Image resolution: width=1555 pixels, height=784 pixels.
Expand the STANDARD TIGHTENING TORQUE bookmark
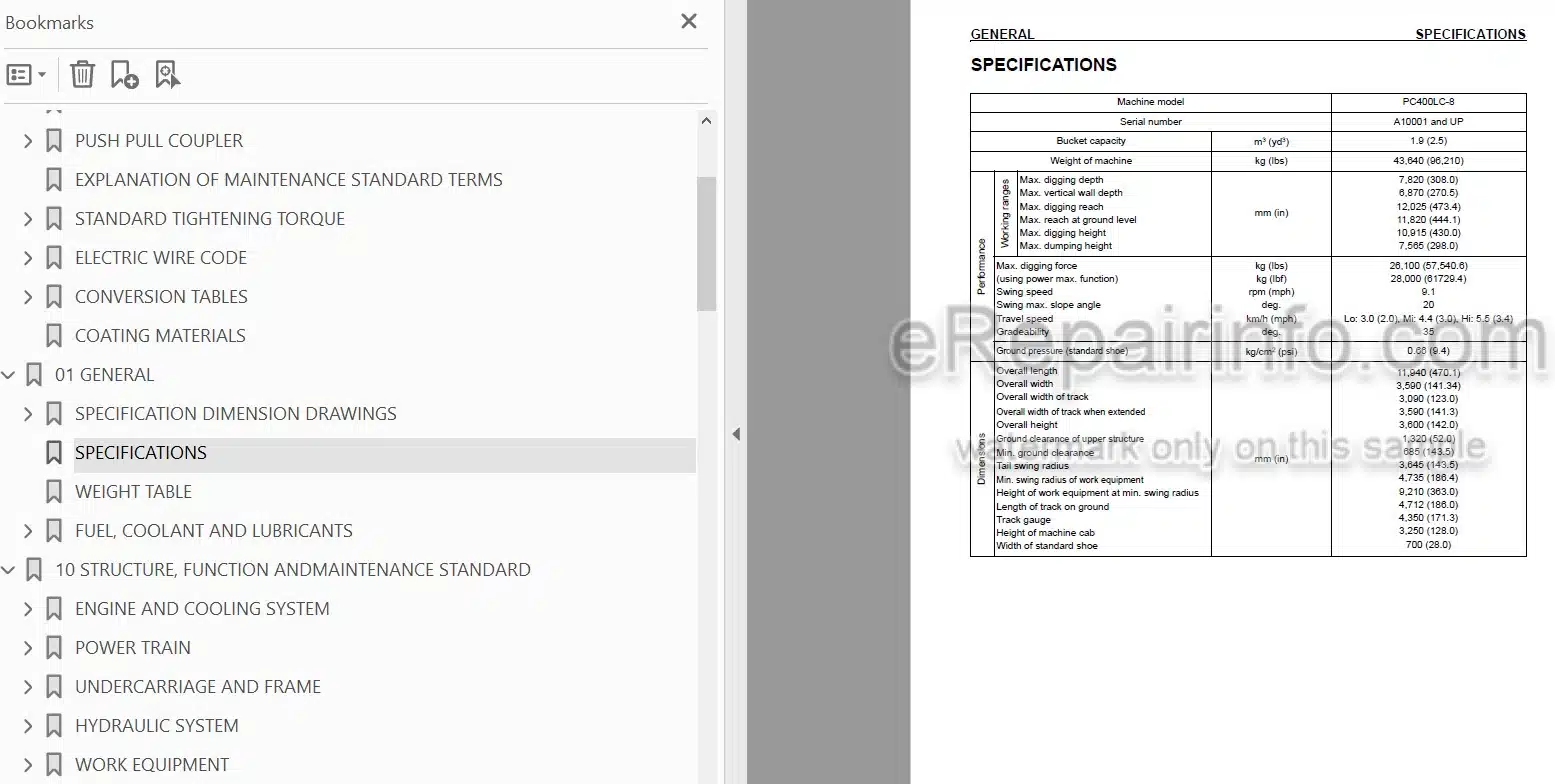[28, 219]
